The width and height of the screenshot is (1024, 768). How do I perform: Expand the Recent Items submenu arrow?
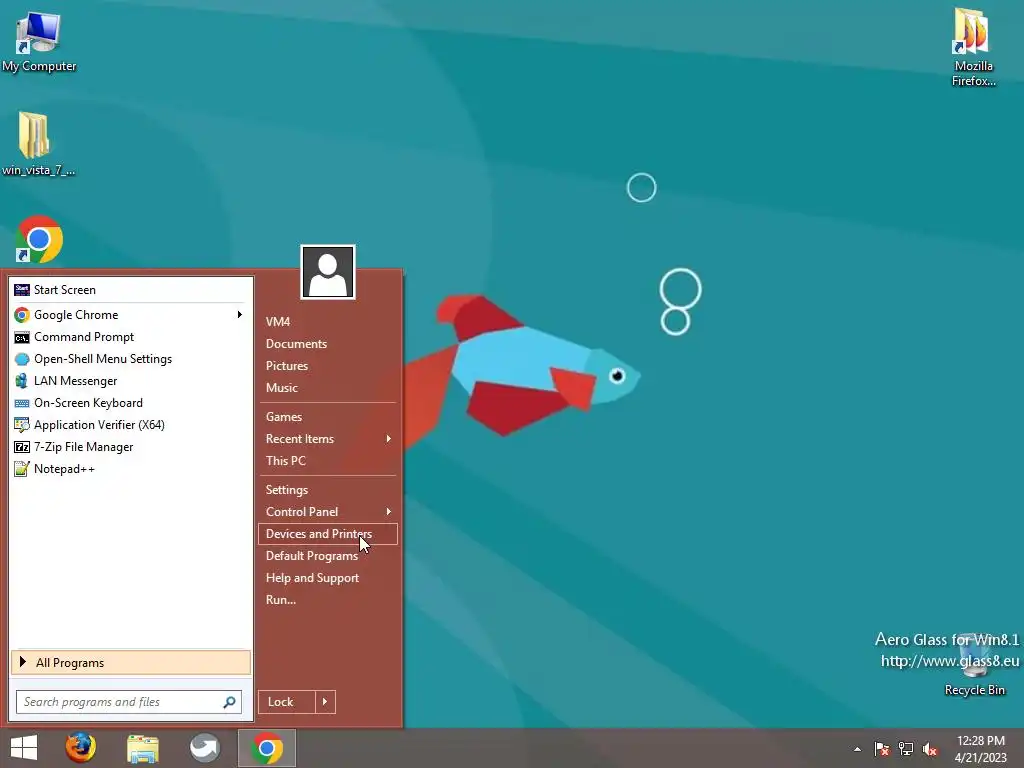tap(389, 439)
